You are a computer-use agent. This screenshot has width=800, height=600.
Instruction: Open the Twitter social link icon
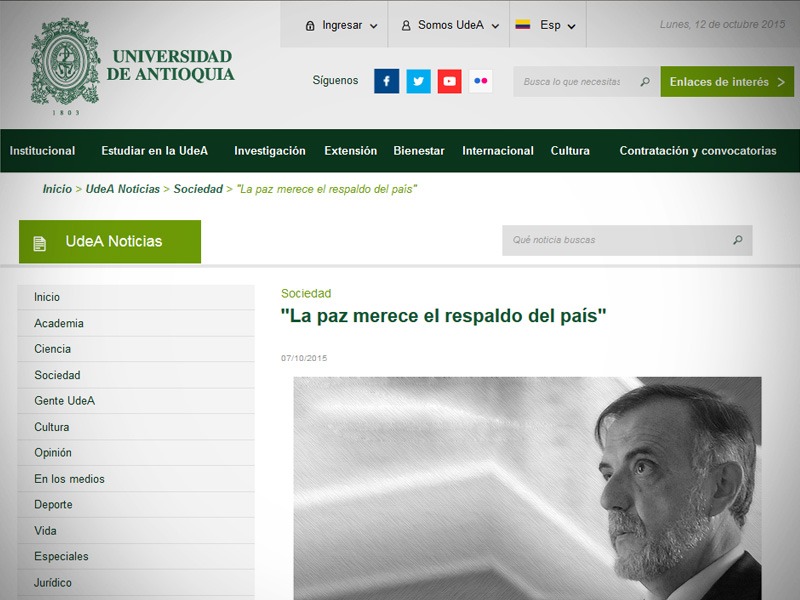click(x=418, y=81)
